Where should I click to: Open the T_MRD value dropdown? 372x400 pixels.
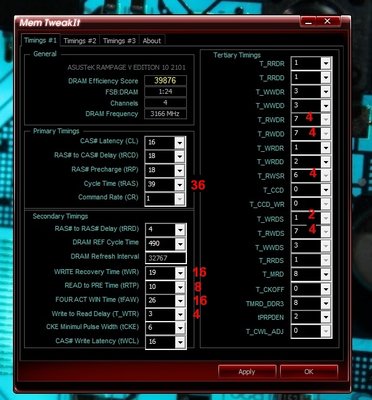click(x=326, y=275)
